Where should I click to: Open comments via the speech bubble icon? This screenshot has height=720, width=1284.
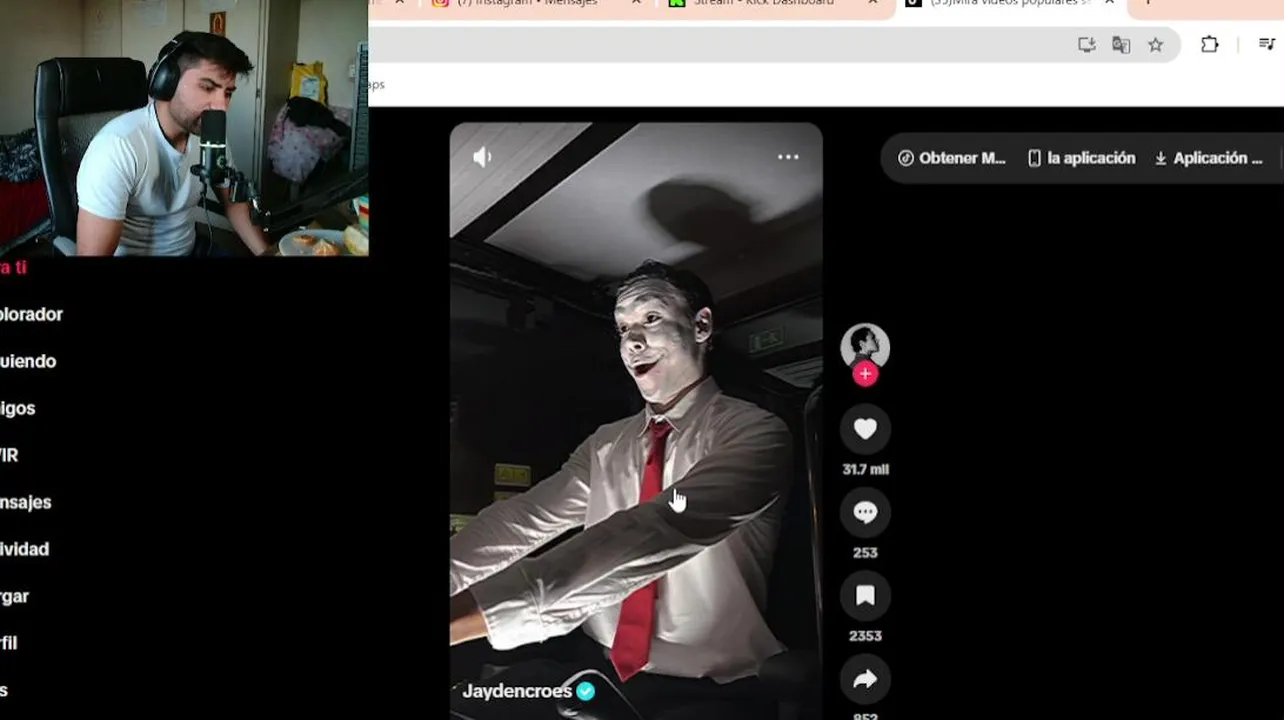(865, 512)
